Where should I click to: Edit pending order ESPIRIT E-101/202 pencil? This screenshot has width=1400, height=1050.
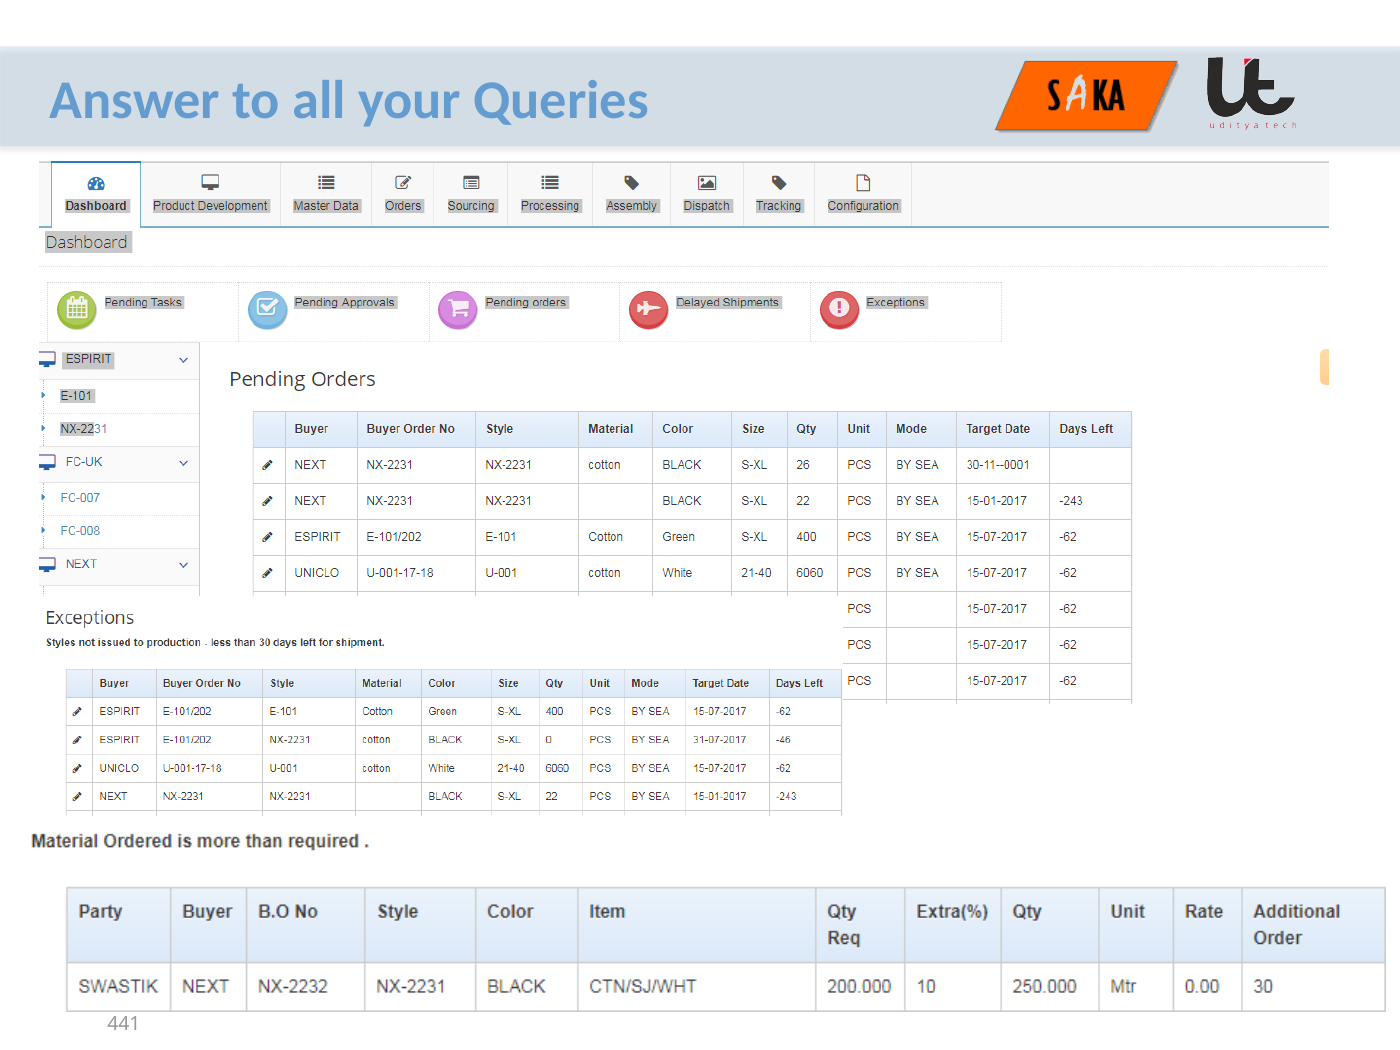267,537
